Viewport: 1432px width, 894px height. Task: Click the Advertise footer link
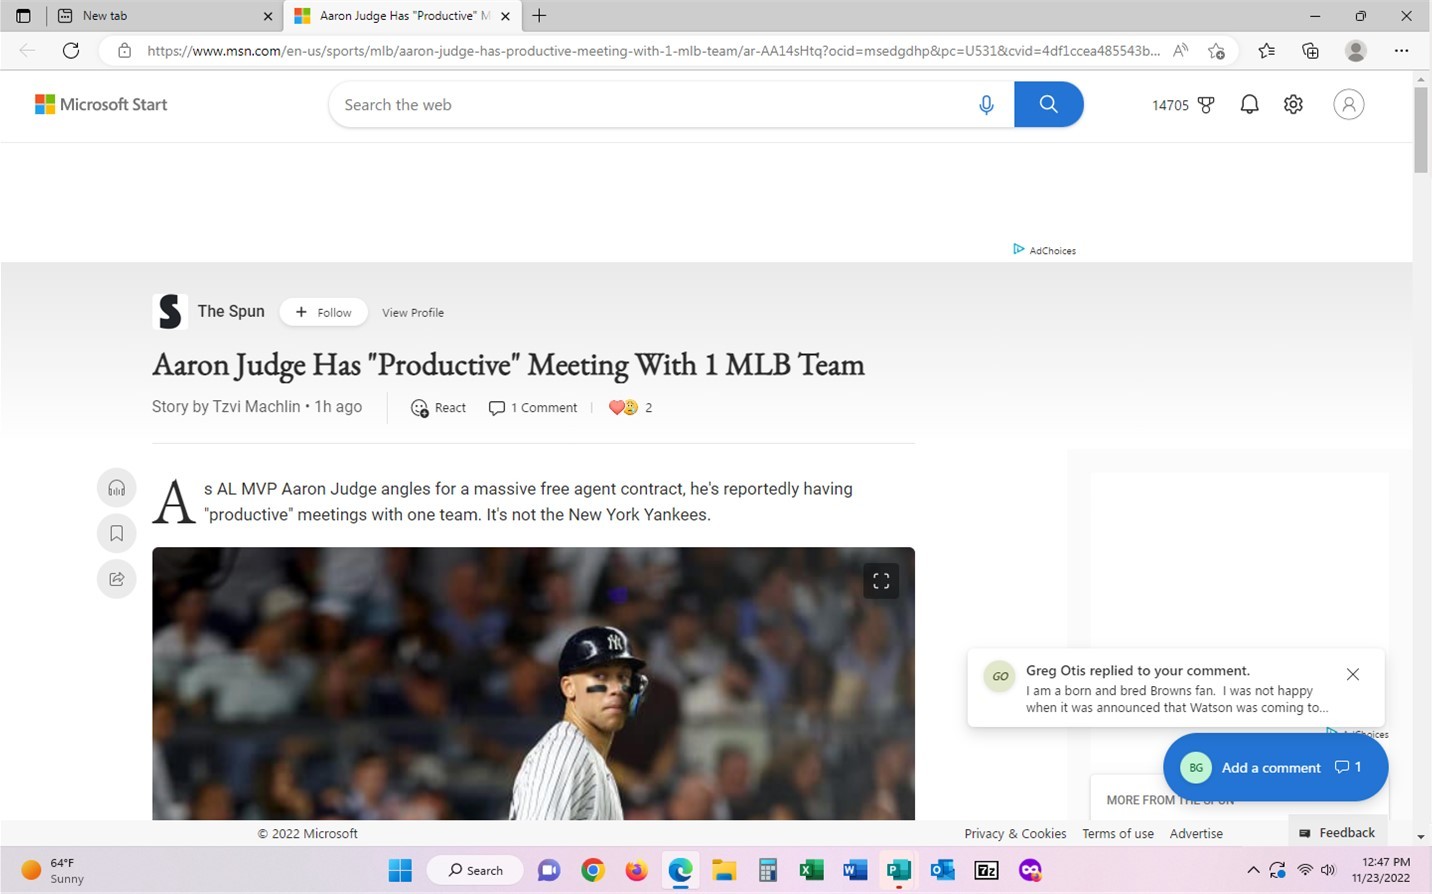coord(1196,833)
